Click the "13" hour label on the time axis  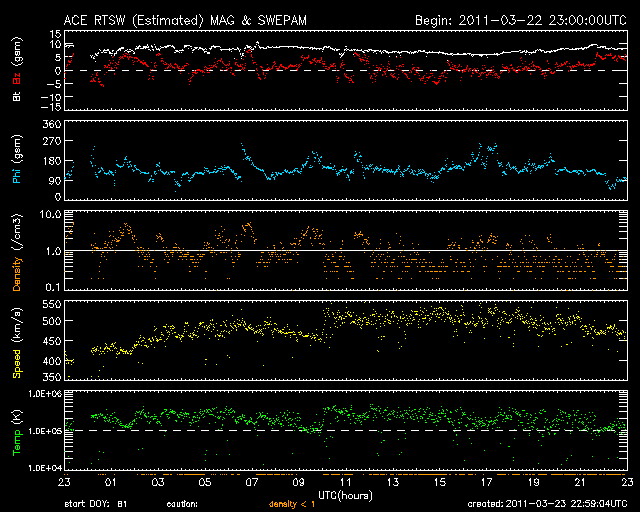pyautogui.click(x=393, y=482)
